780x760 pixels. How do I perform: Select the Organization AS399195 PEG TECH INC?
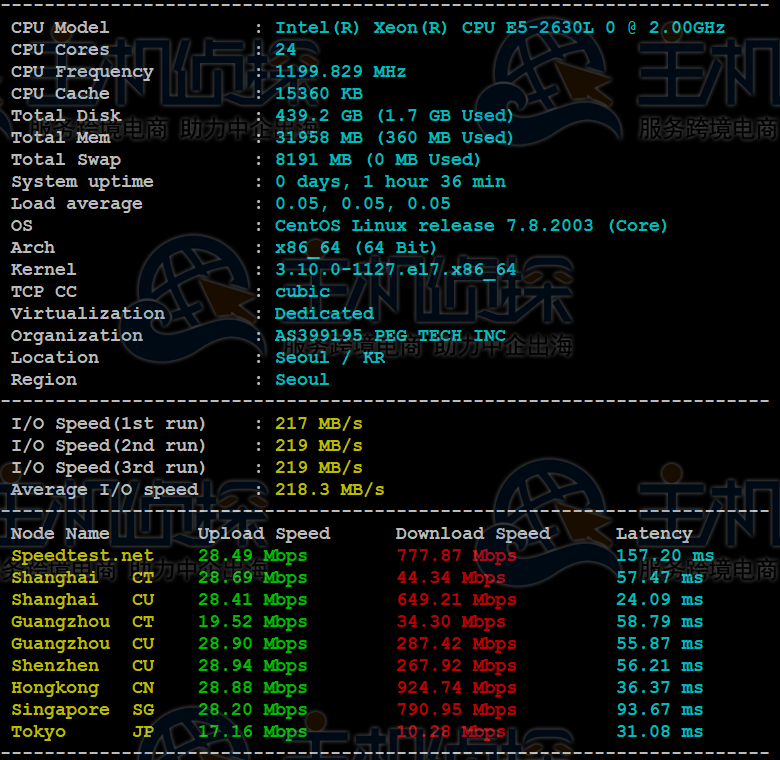pyautogui.click(x=390, y=336)
